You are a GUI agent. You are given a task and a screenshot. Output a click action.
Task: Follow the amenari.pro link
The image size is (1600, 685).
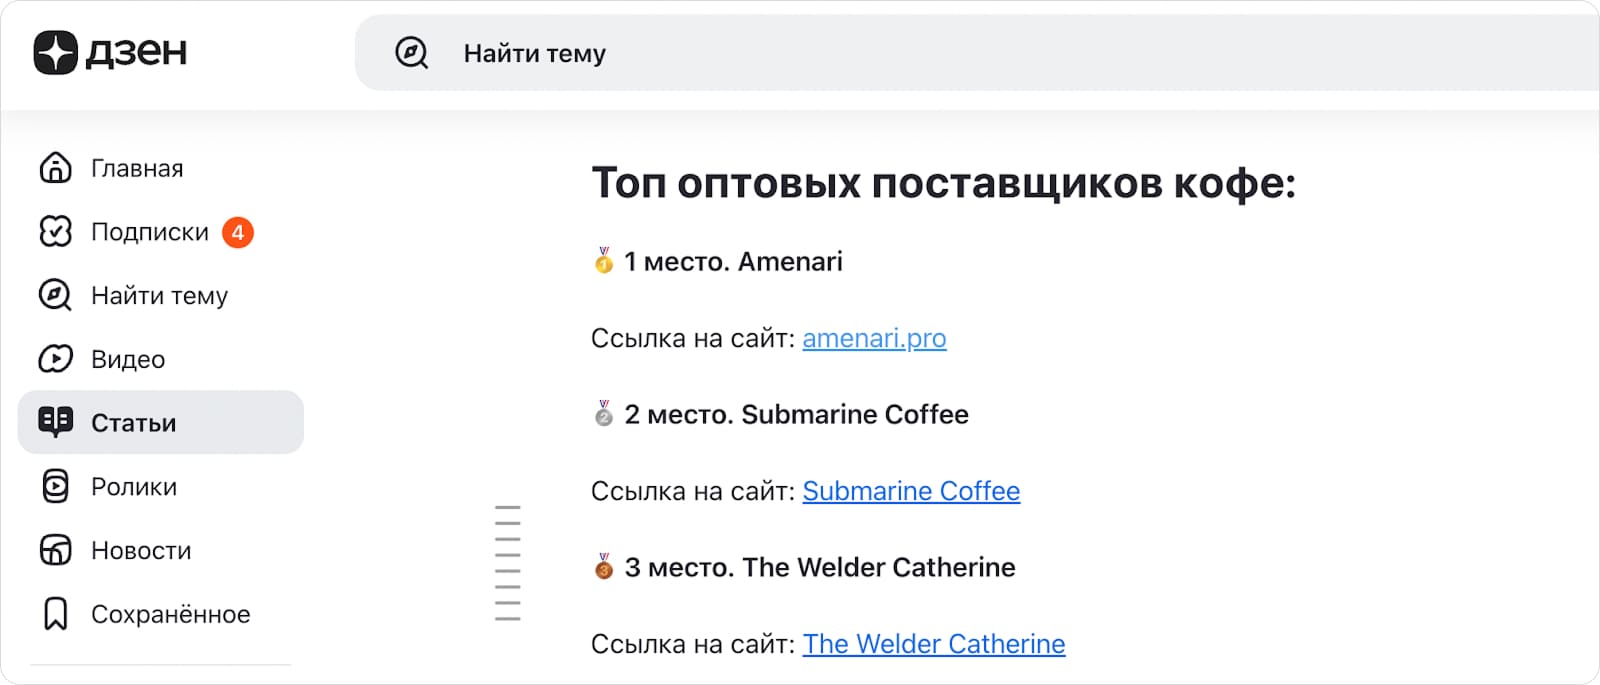(873, 339)
